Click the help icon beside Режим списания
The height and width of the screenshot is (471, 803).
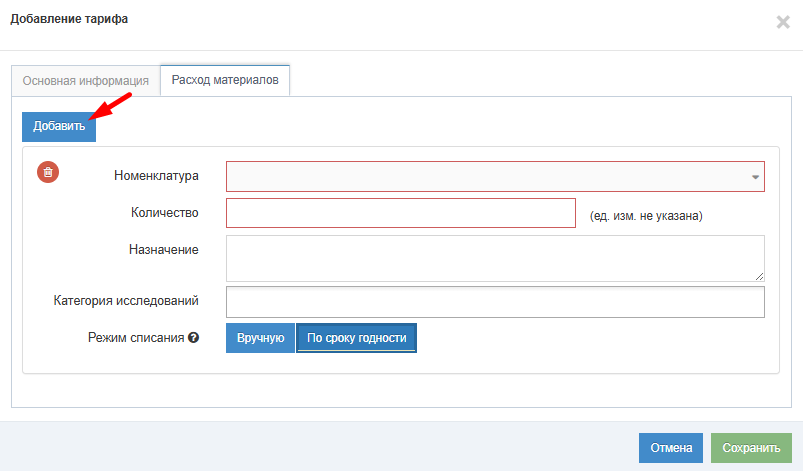tap(194, 338)
